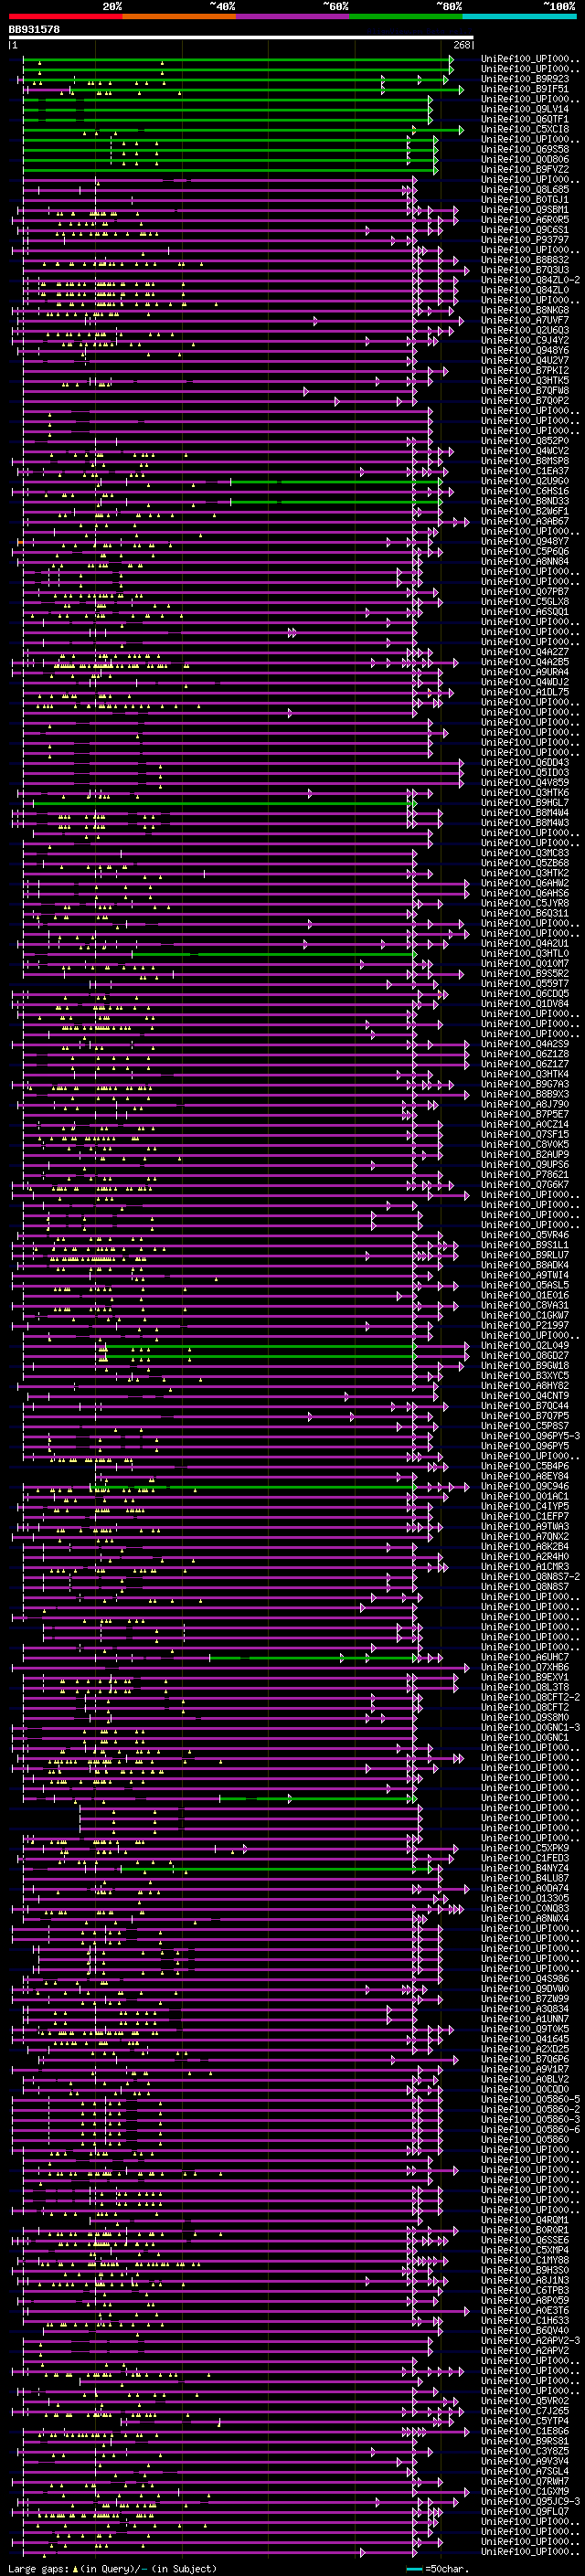The width and height of the screenshot is (585, 2576).
Task: Select label UniRef100_Q84ZL0-2
Action: [530, 280]
